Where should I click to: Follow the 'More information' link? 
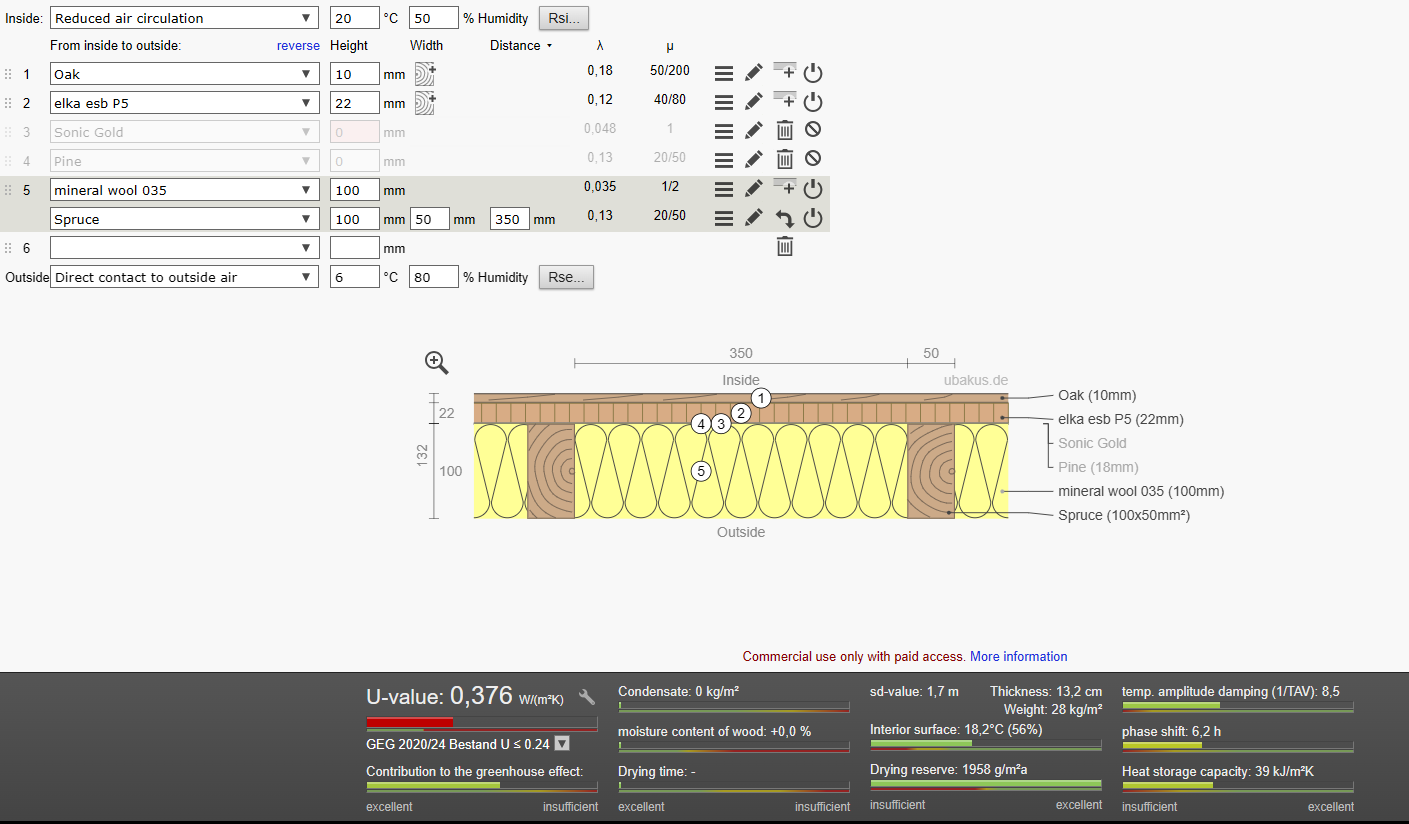(1019, 657)
